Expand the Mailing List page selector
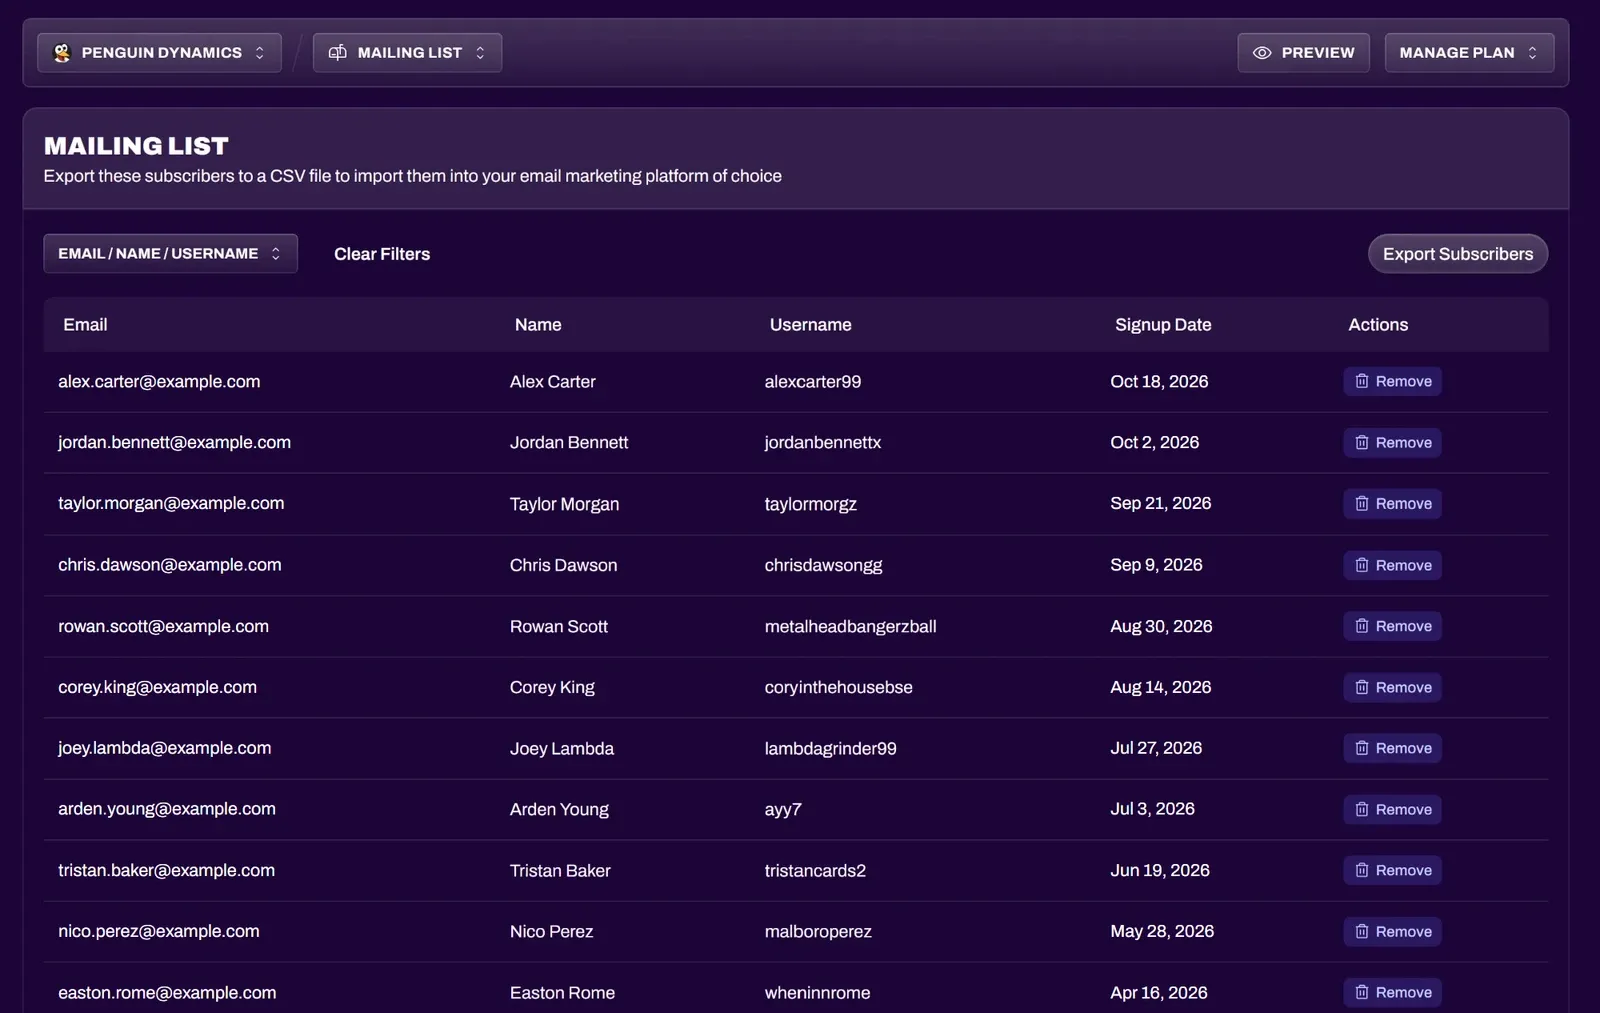The width and height of the screenshot is (1600, 1013). coord(407,53)
